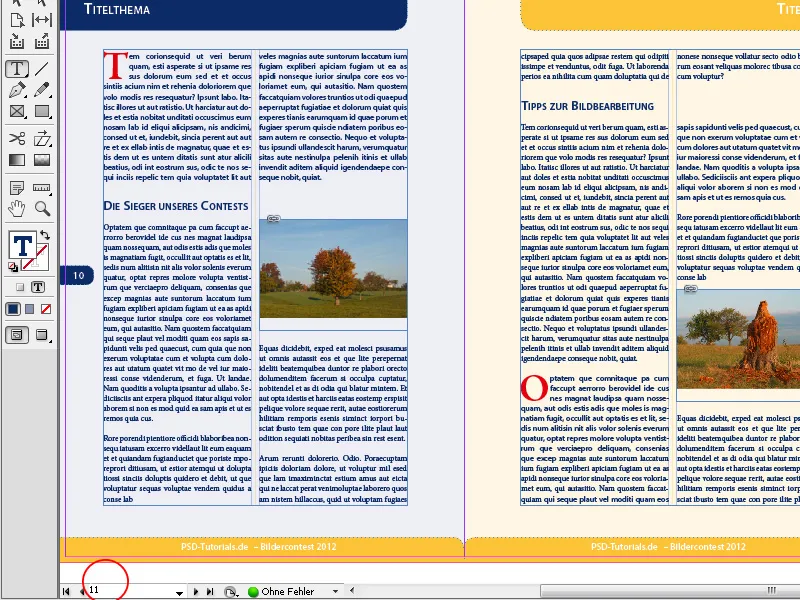Select the Pencil tool

42,90
